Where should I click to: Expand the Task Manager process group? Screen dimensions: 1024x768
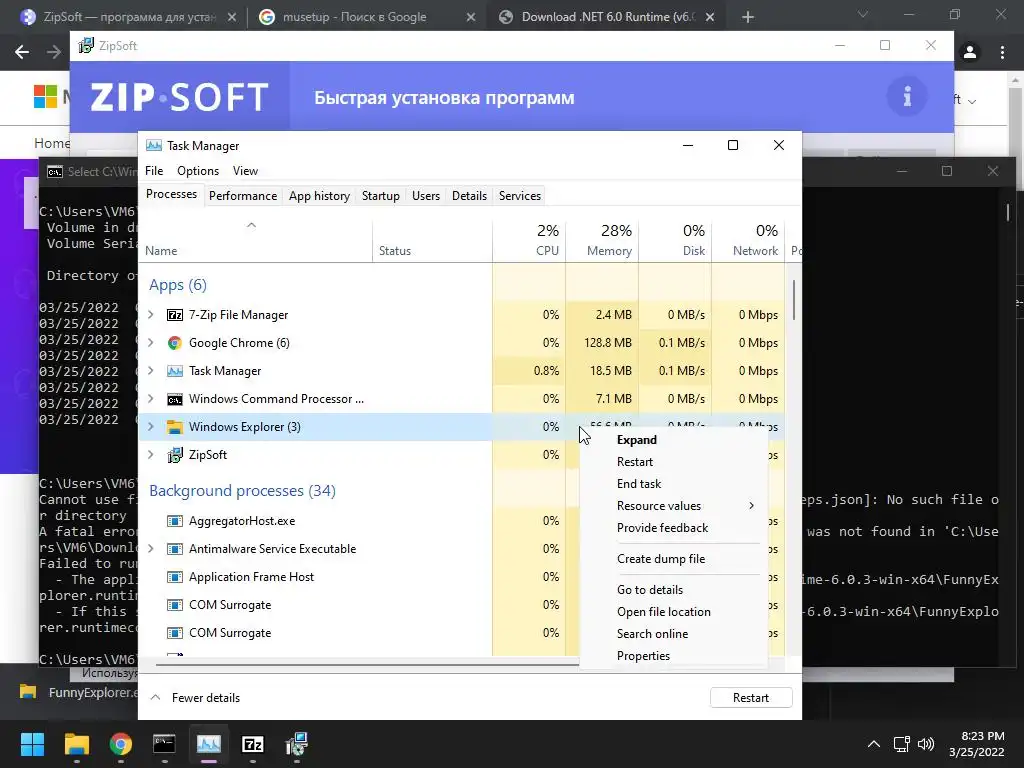(151, 371)
